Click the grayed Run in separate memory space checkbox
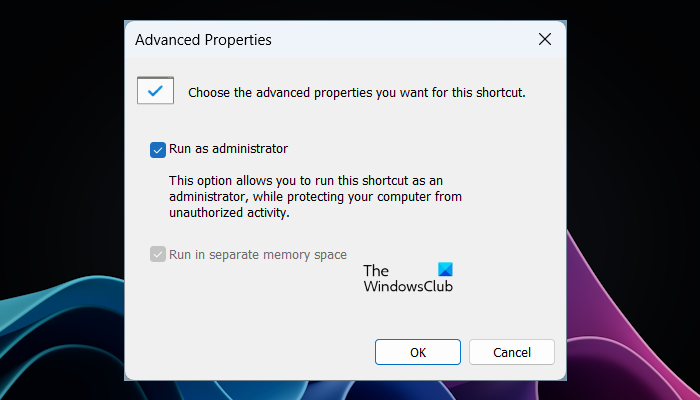This screenshot has width=700, height=400. 157,255
